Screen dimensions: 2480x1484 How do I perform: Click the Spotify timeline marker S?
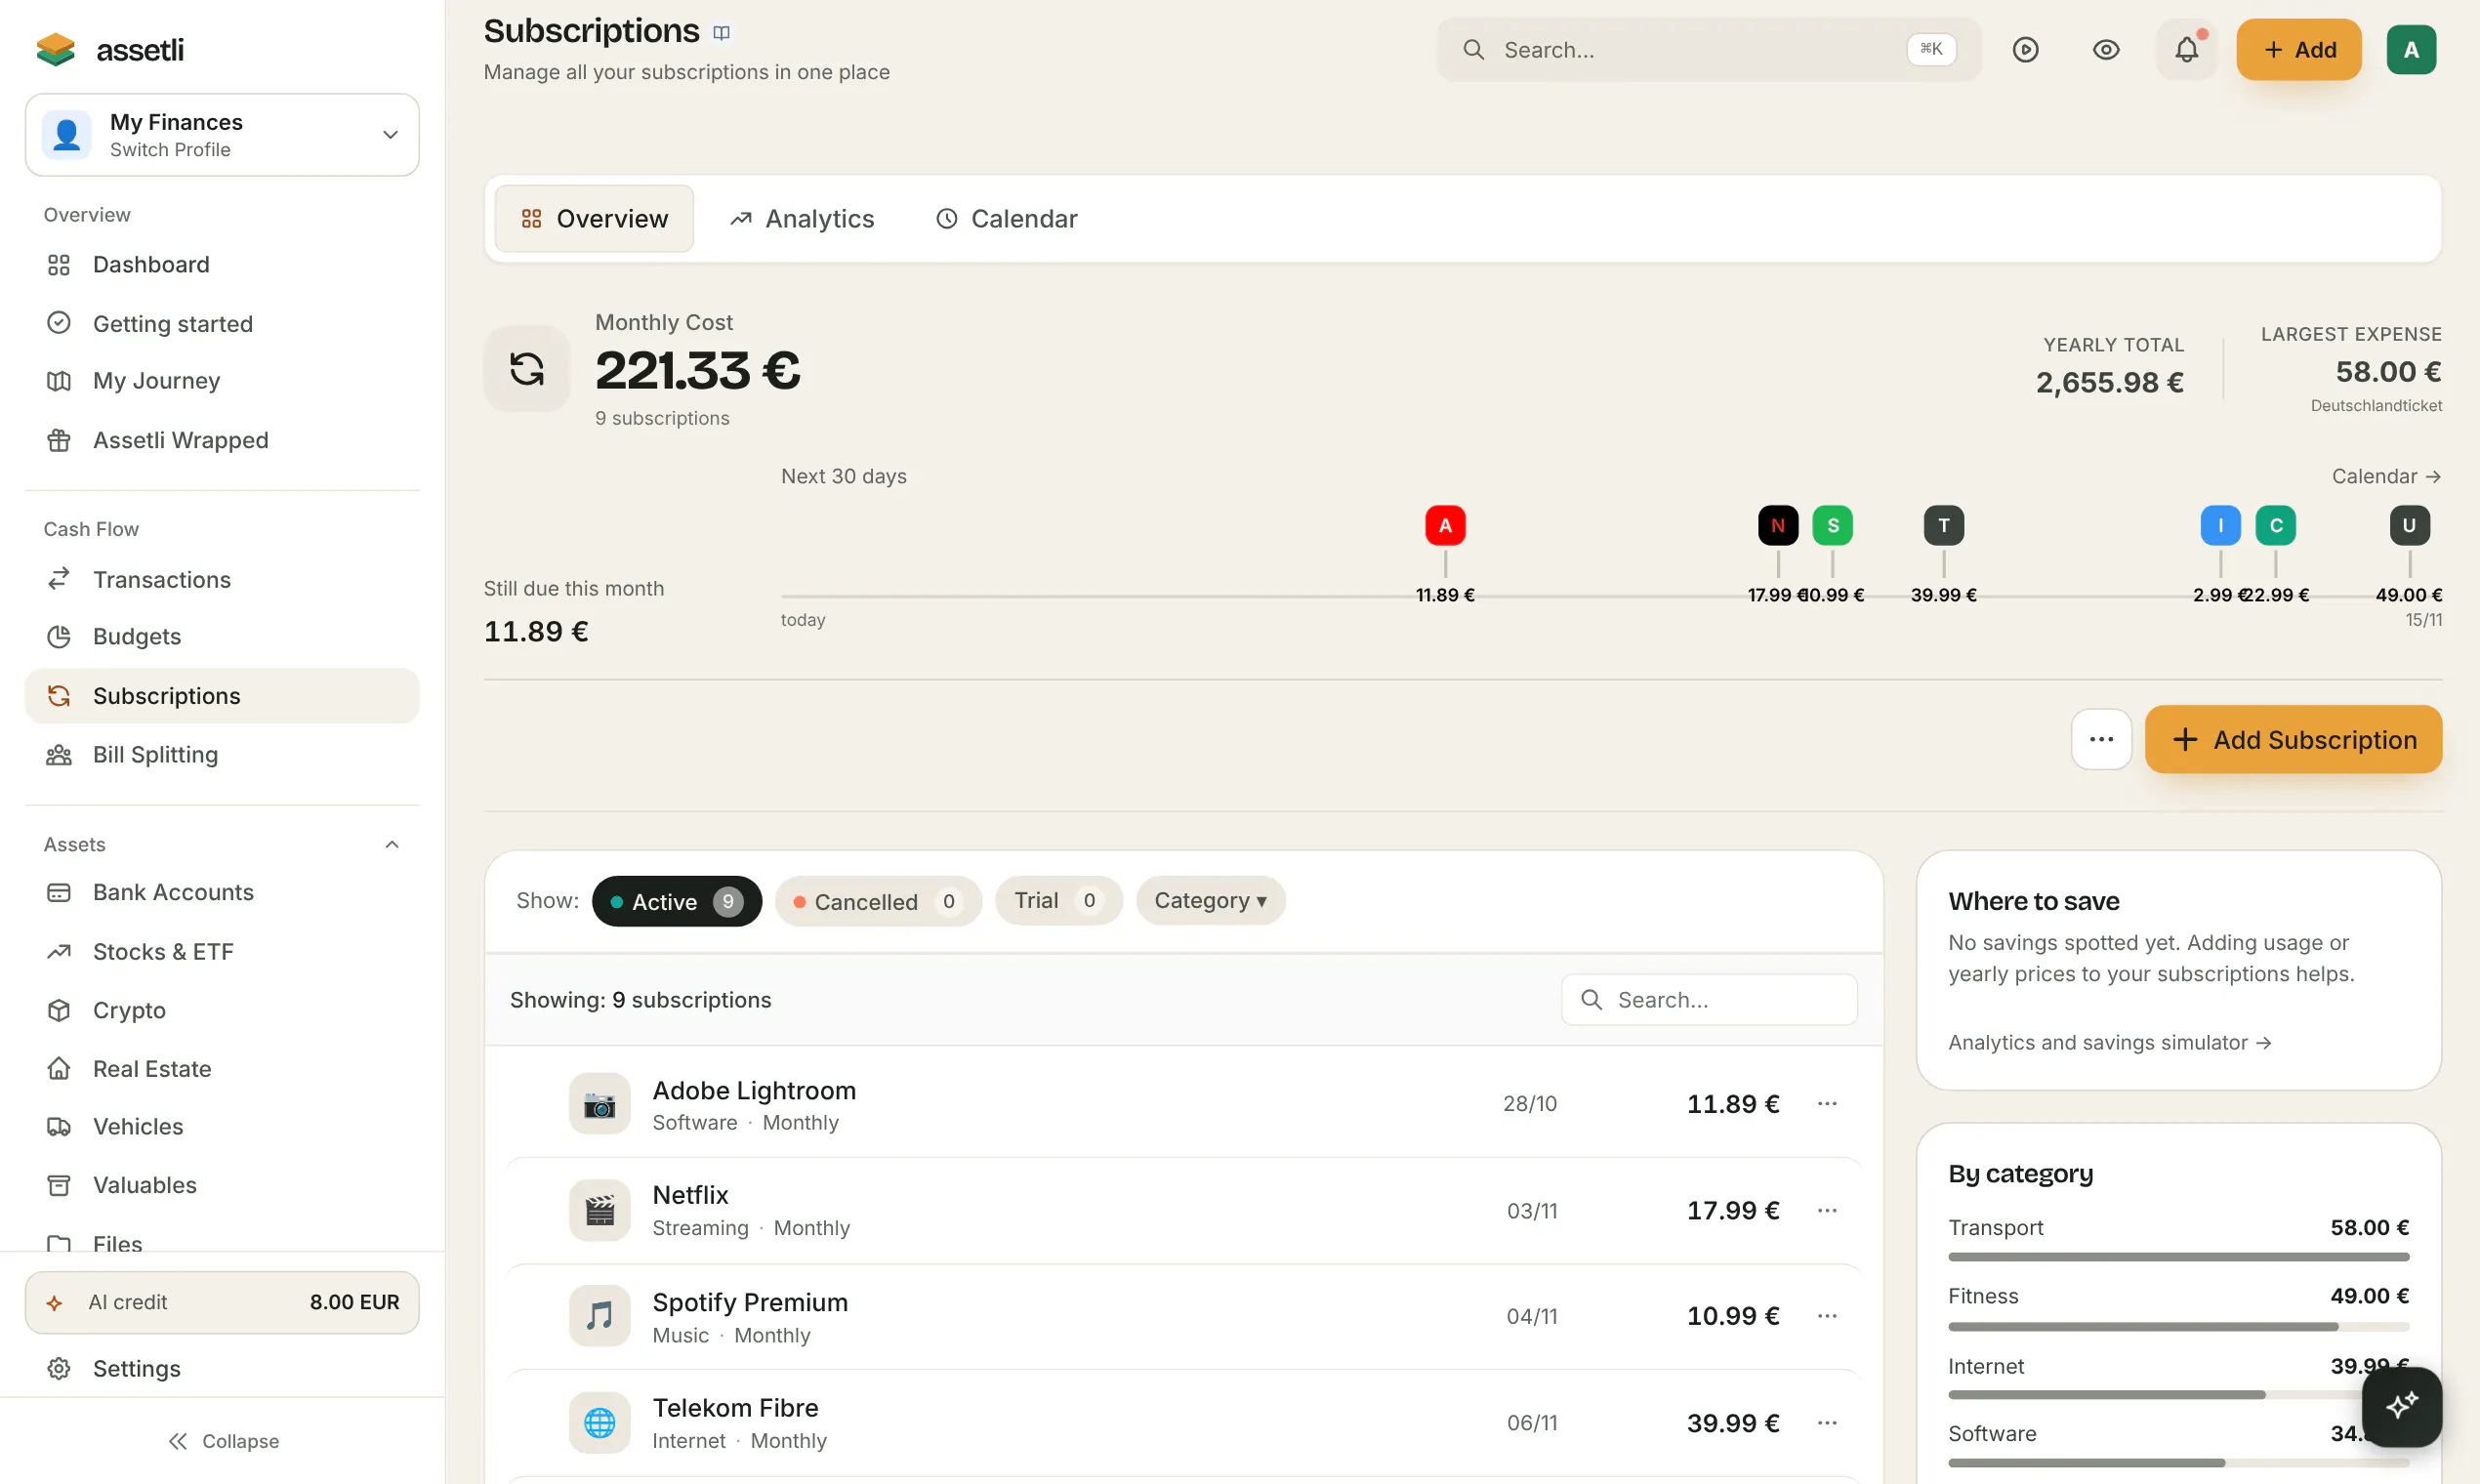1832,525
